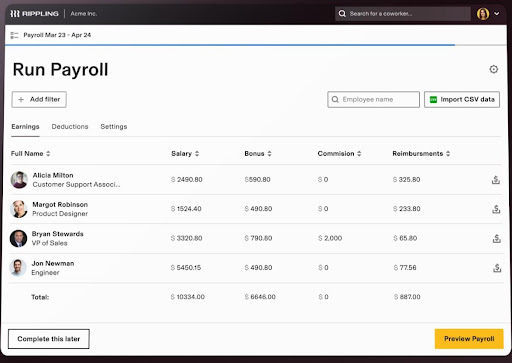Click the total salary $ 10334.00
Viewport: 512px width, 363px height.
188,297
